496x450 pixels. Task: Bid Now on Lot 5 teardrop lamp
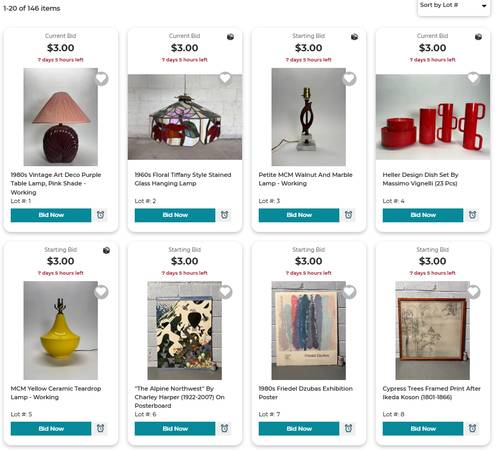click(51, 429)
